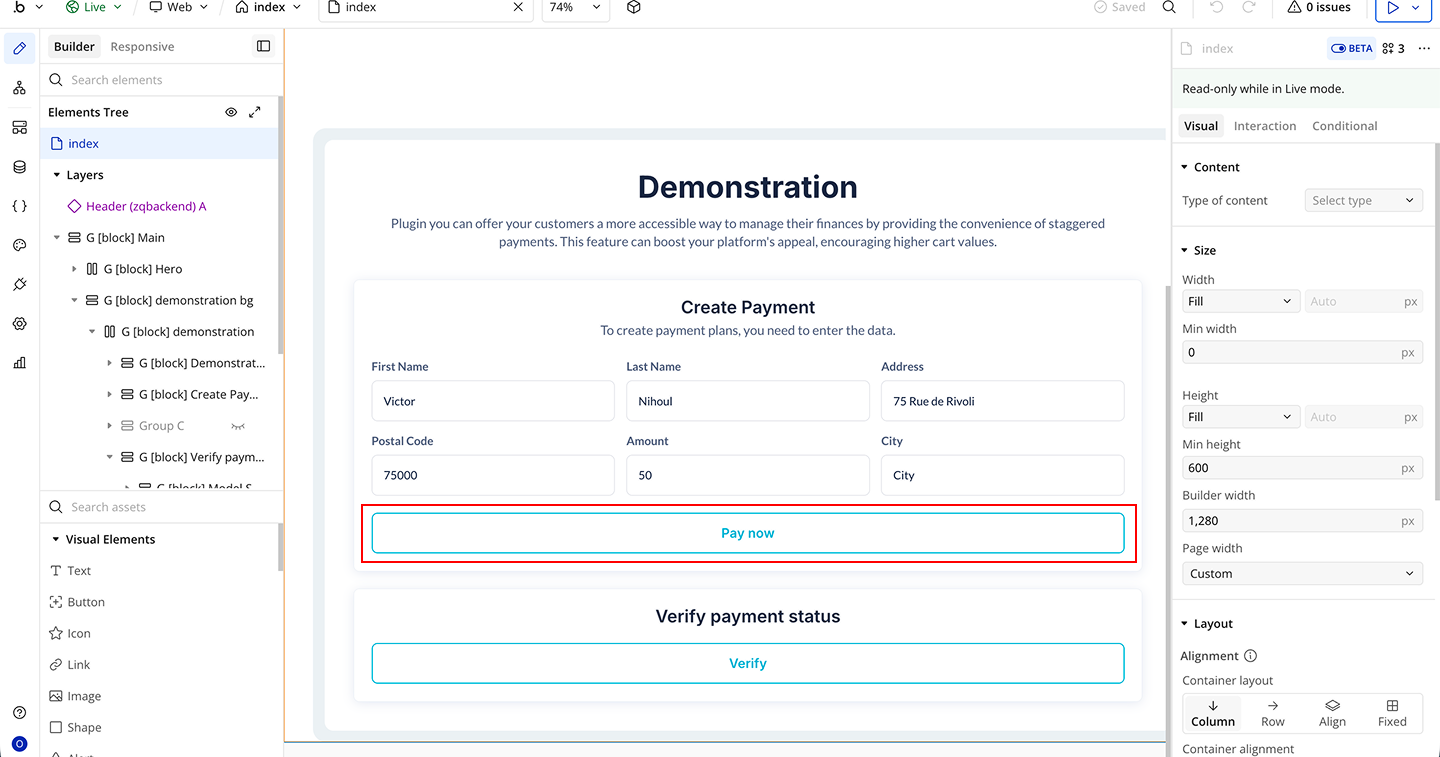The width and height of the screenshot is (1440, 757).
Task: Open the more options ellipsis menu
Action: point(1424,48)
